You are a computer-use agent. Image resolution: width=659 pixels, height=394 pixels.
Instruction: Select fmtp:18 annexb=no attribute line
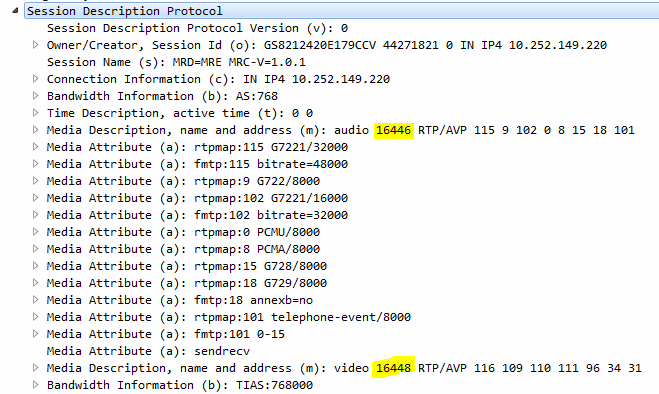coord(180,300)
